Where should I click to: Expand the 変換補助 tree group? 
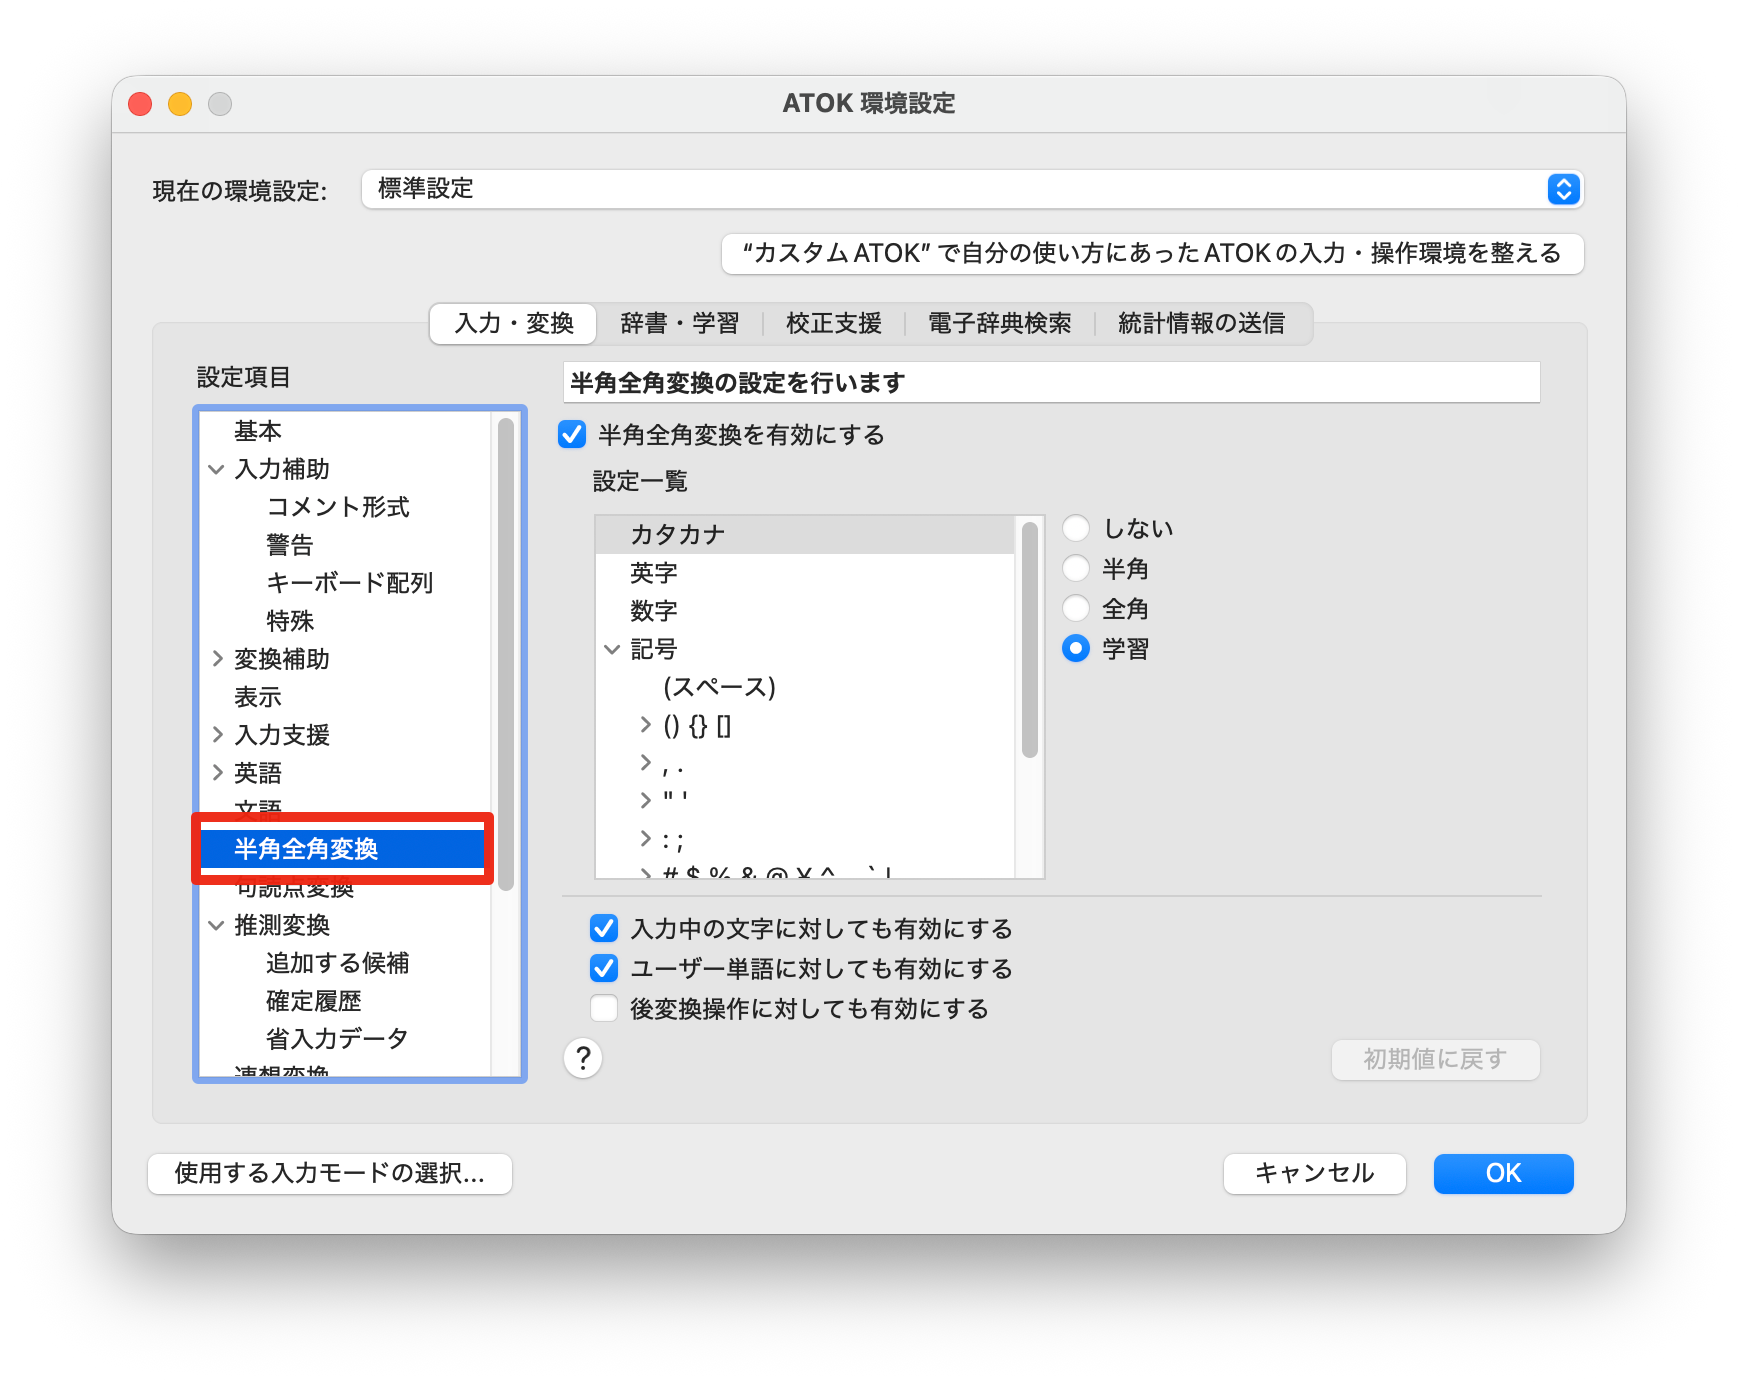pyautogui.click(x=216, y=659)
